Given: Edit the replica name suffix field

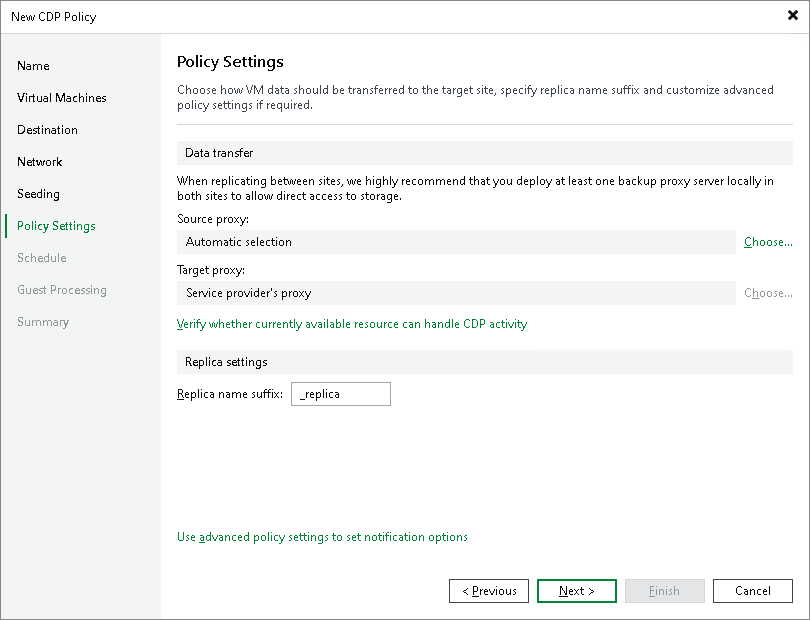Looking at the screenshot, I should [340, 394].
